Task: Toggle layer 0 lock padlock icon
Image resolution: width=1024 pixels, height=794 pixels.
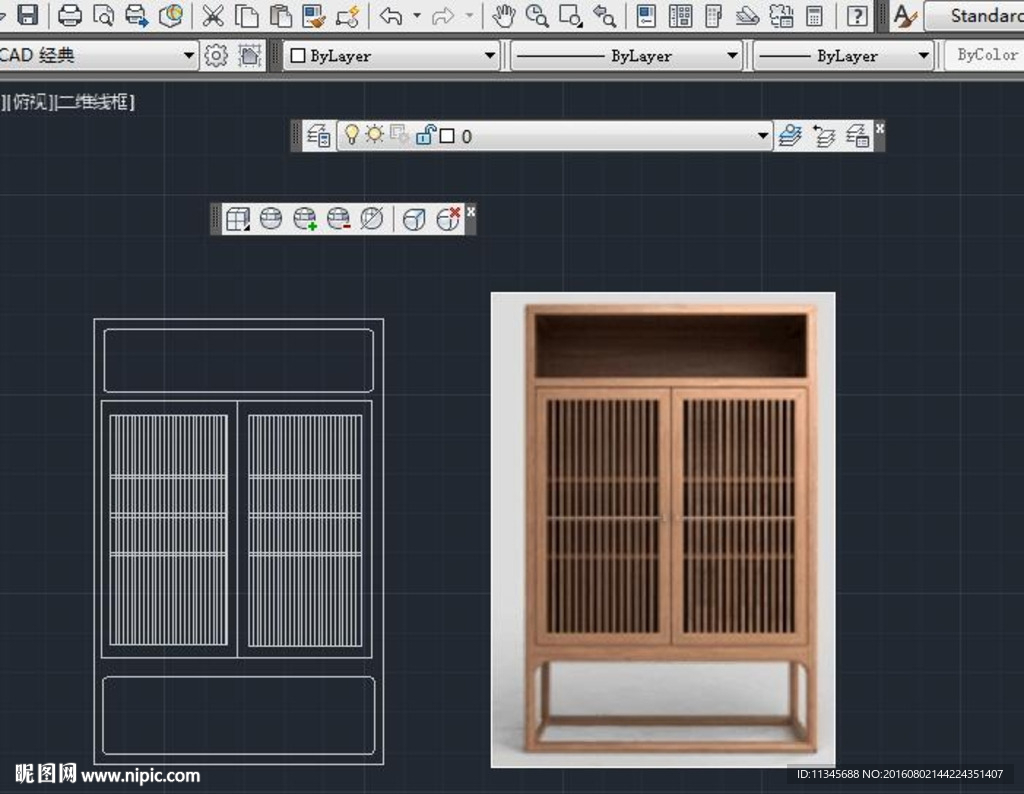Action: point(425,135)
